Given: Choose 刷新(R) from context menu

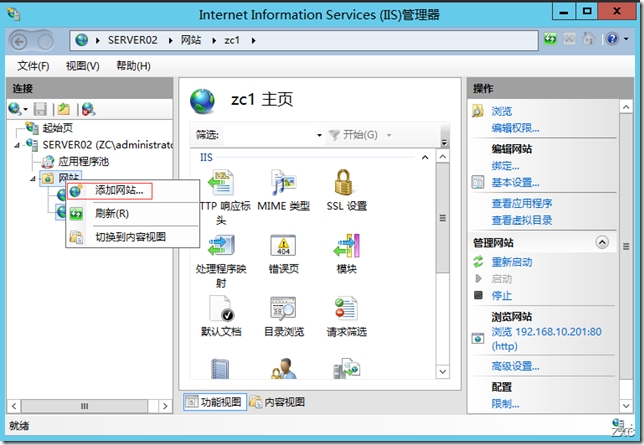Looking at the screenshot, I should 133,214.
